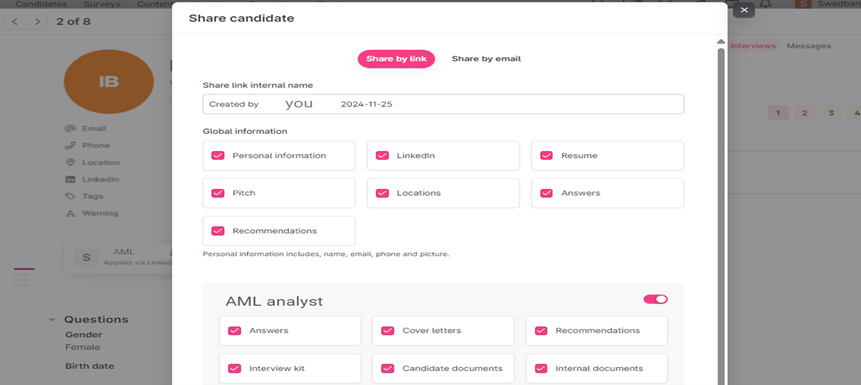
Task: Uncheck Candidate documents checkbox
Action: pos(388,369)
